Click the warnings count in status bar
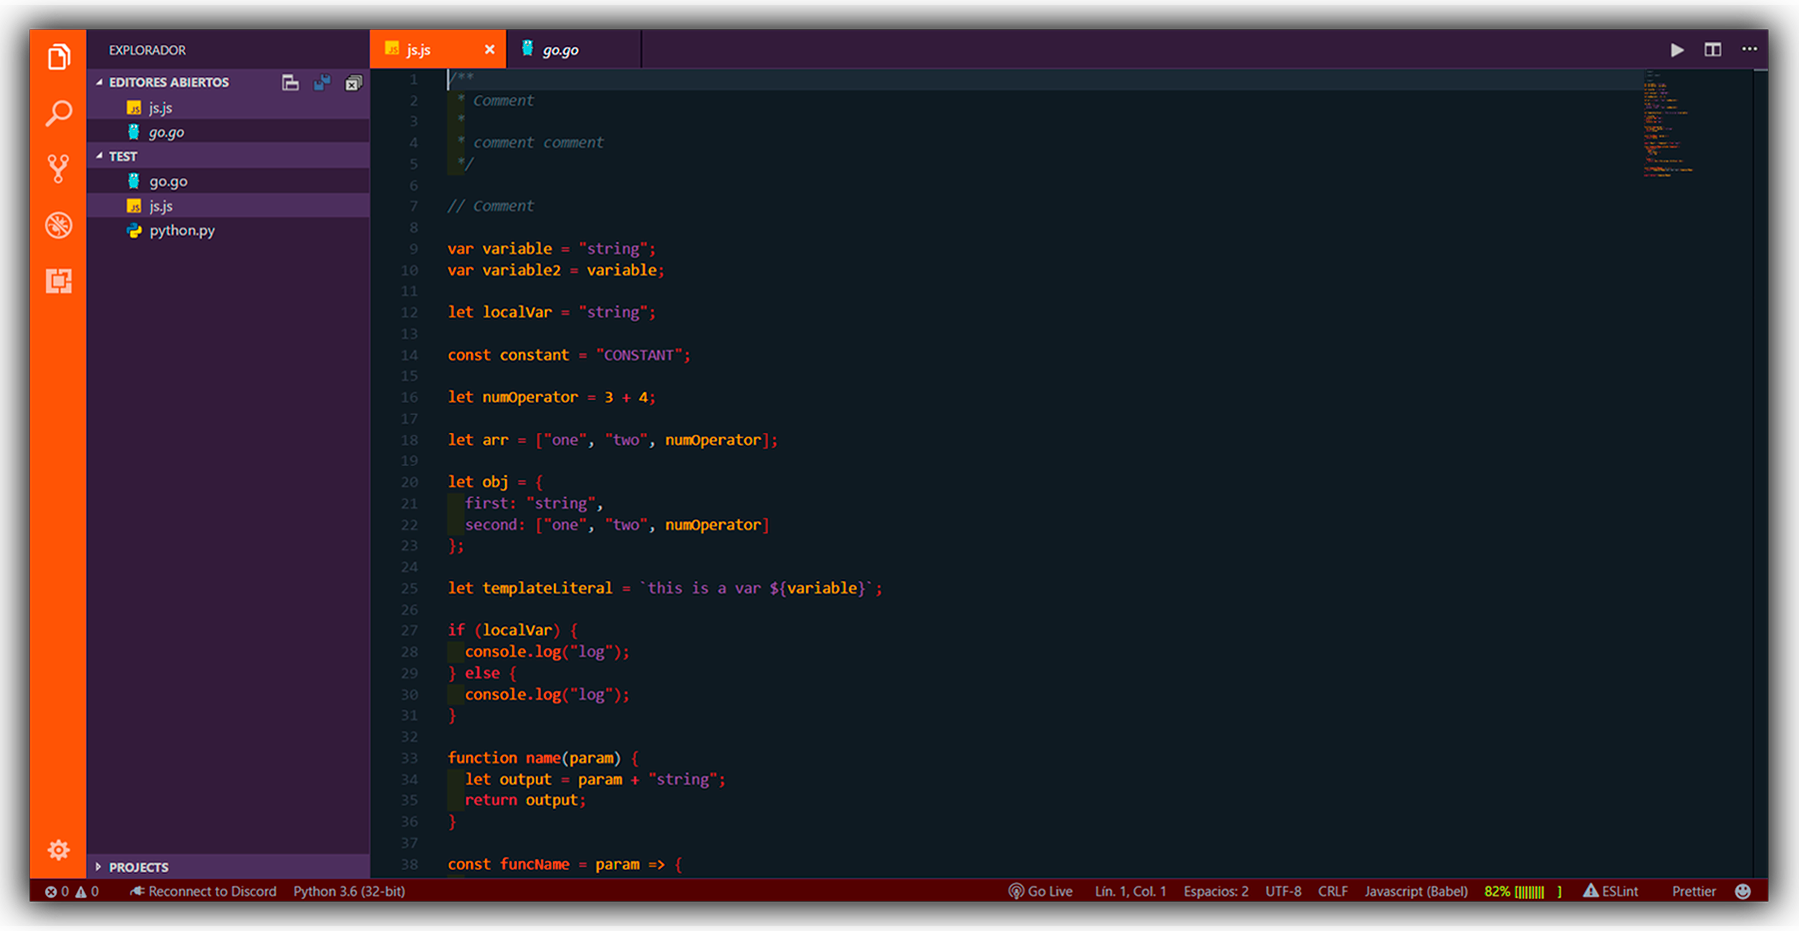 (87, 891)
